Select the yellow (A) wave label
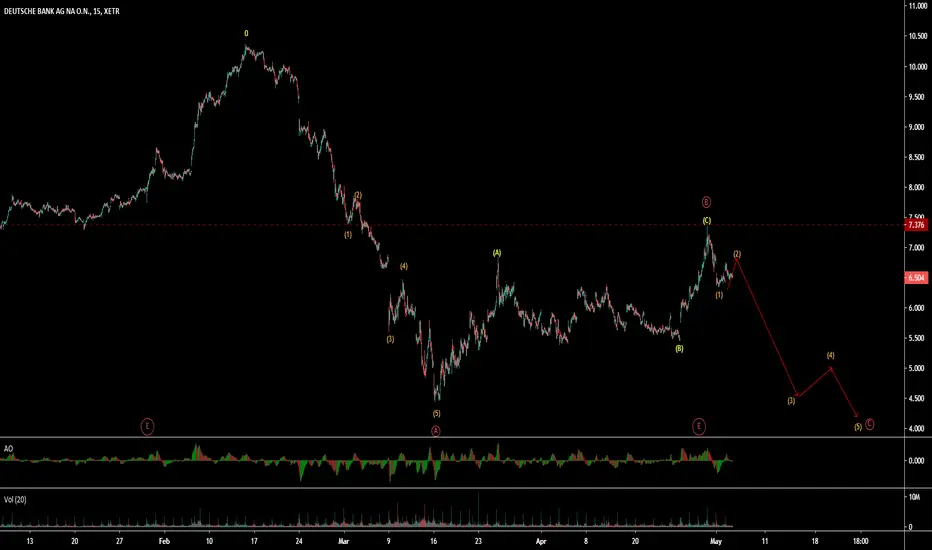 pyautogui.click(x=497, y=253)
